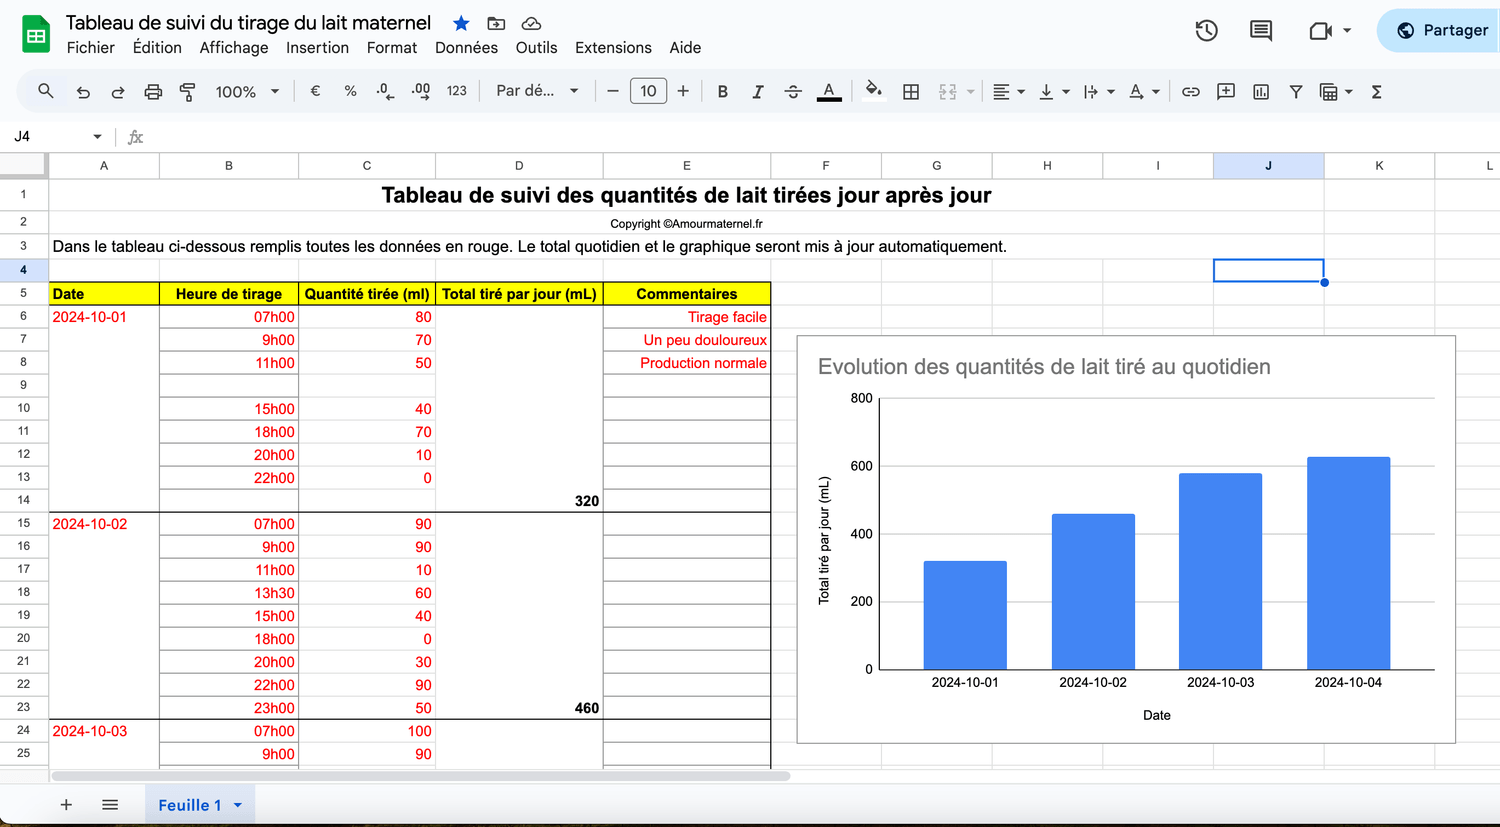
Task: Open the zoom 100% dropdown
Action: (x=247, y=92)
